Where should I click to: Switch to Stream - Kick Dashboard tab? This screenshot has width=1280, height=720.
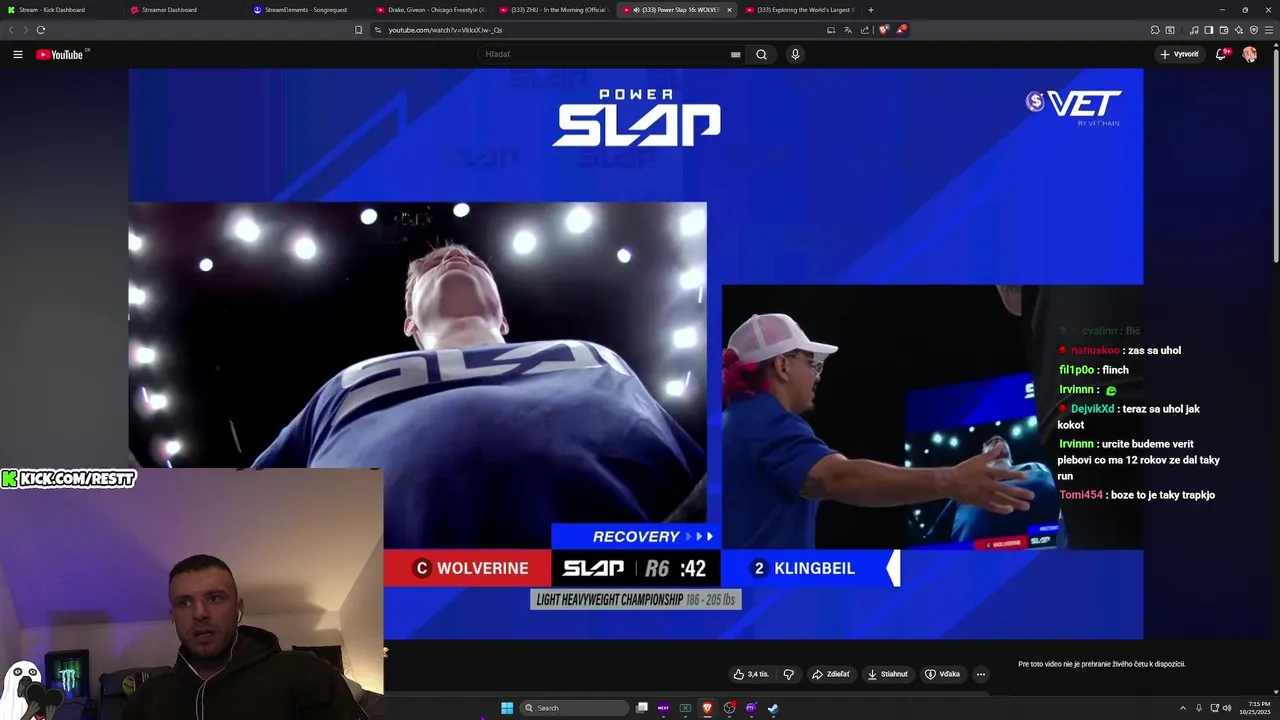[x=60, y=10]
